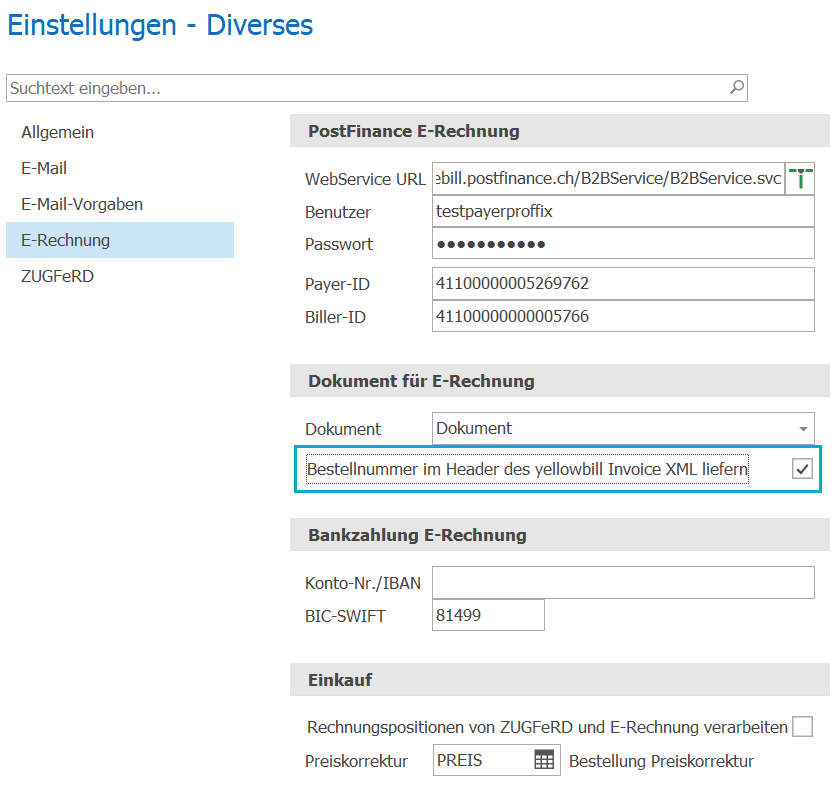
Task: Edit the Payer-ID field
Action: pos(623,283)
